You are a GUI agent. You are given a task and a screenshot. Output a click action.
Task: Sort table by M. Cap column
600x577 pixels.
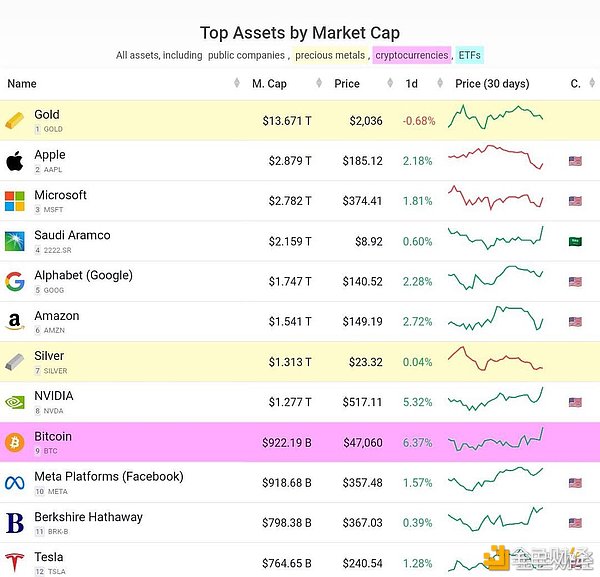coord(270,84)
